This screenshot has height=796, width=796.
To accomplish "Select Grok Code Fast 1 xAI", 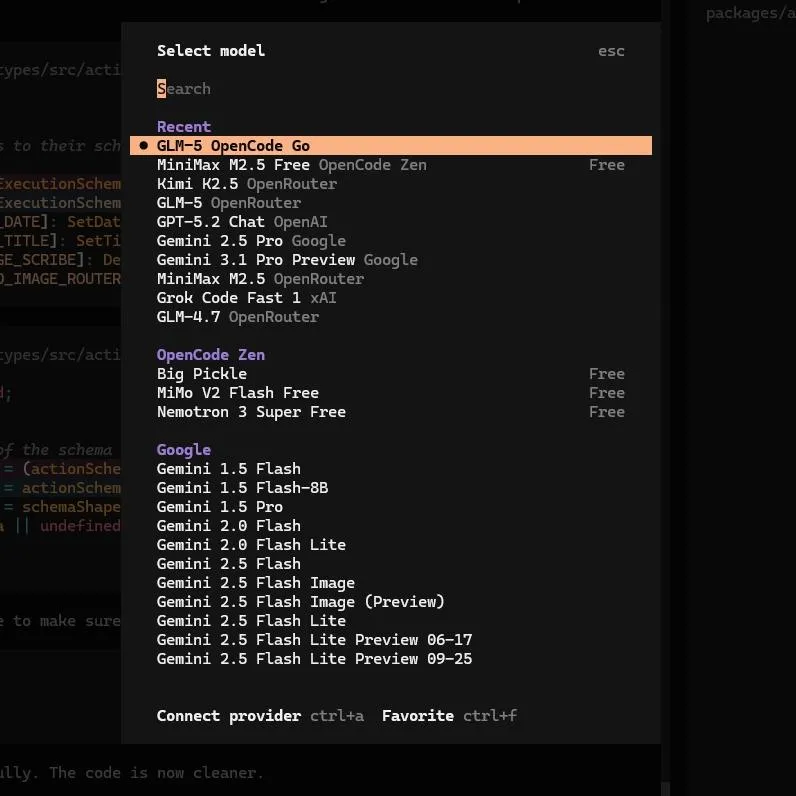I will tap(391, 298).
